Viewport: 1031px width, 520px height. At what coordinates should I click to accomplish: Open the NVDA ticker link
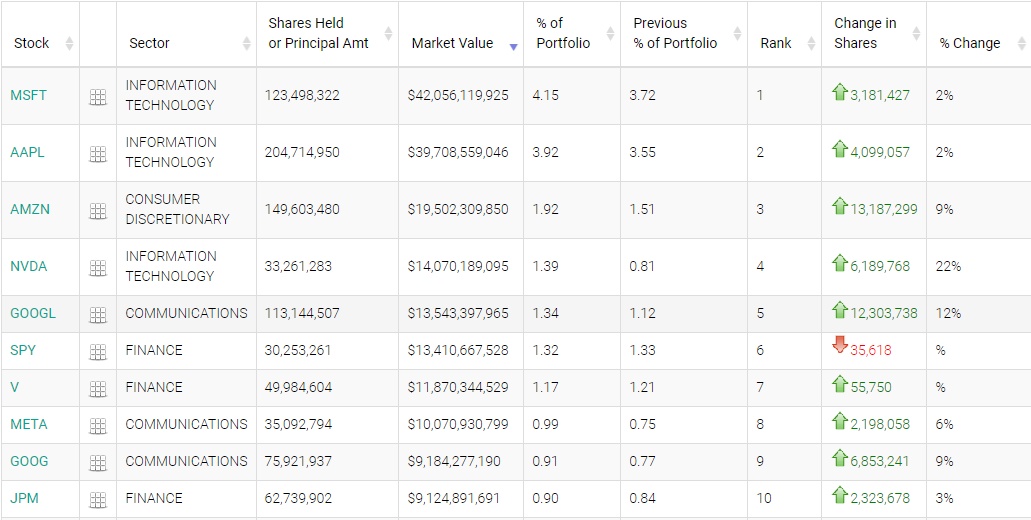[x=28, y=266]
